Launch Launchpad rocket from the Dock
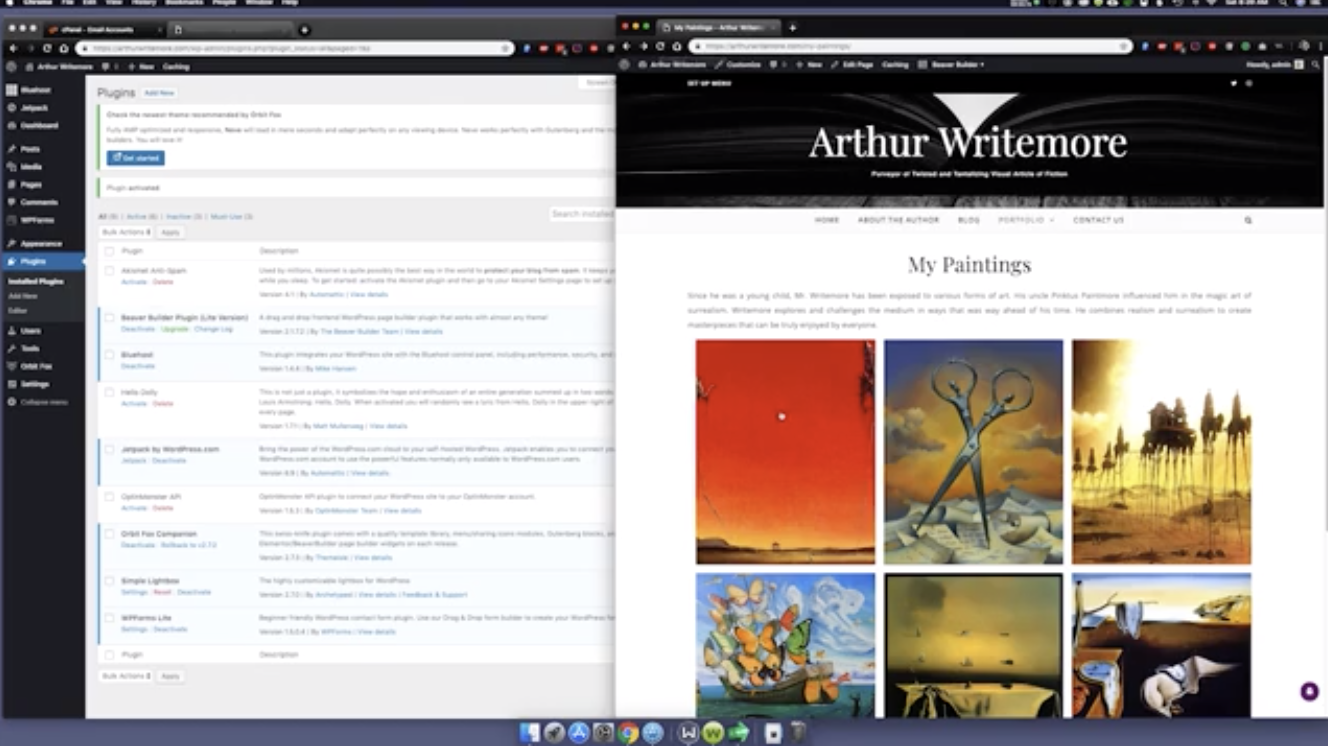 click(554, 733)
